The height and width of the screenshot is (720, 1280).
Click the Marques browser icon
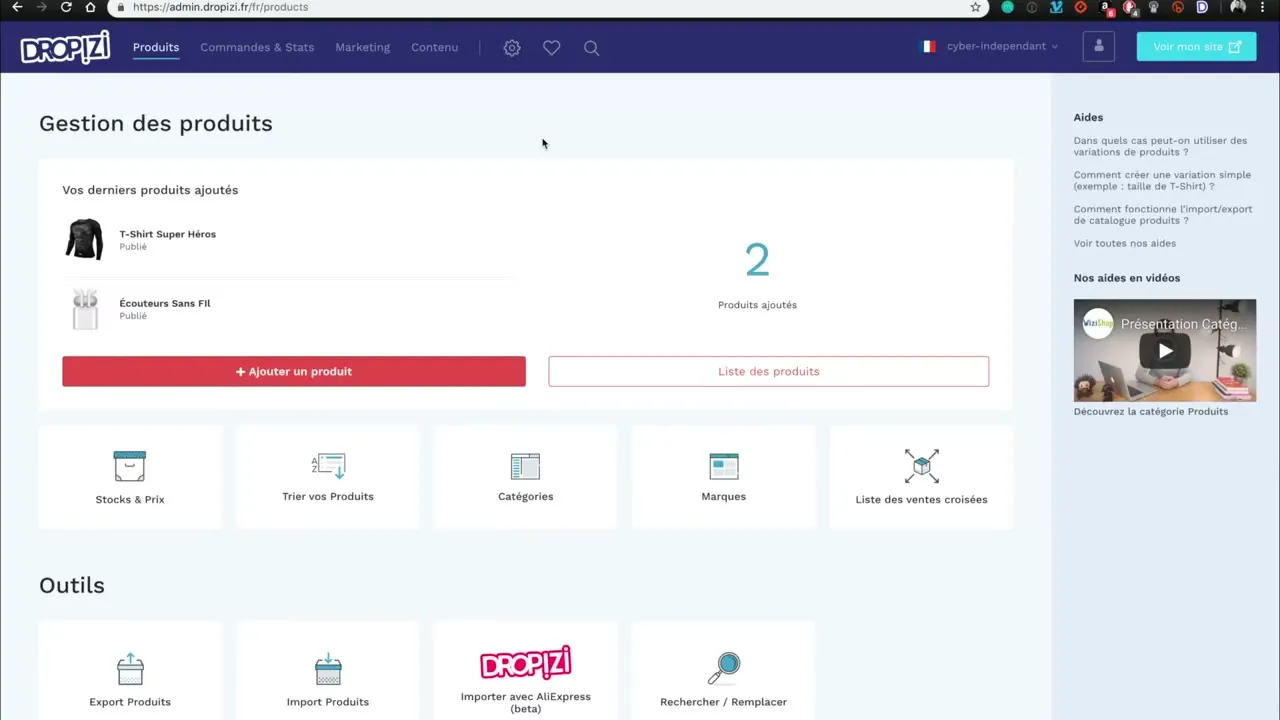point(723,465)
